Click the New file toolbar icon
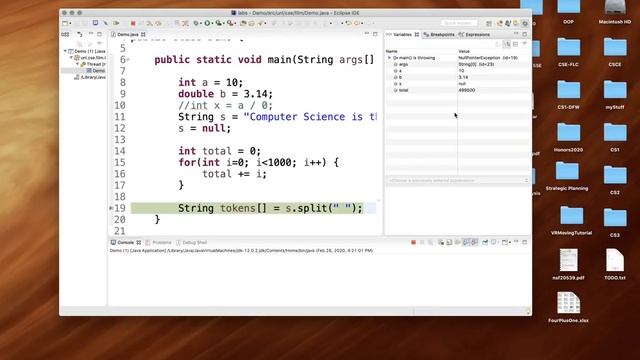Image resolution: width=640 pixels, height=360 pixels. pyautogui.click(x=65, y=23)
